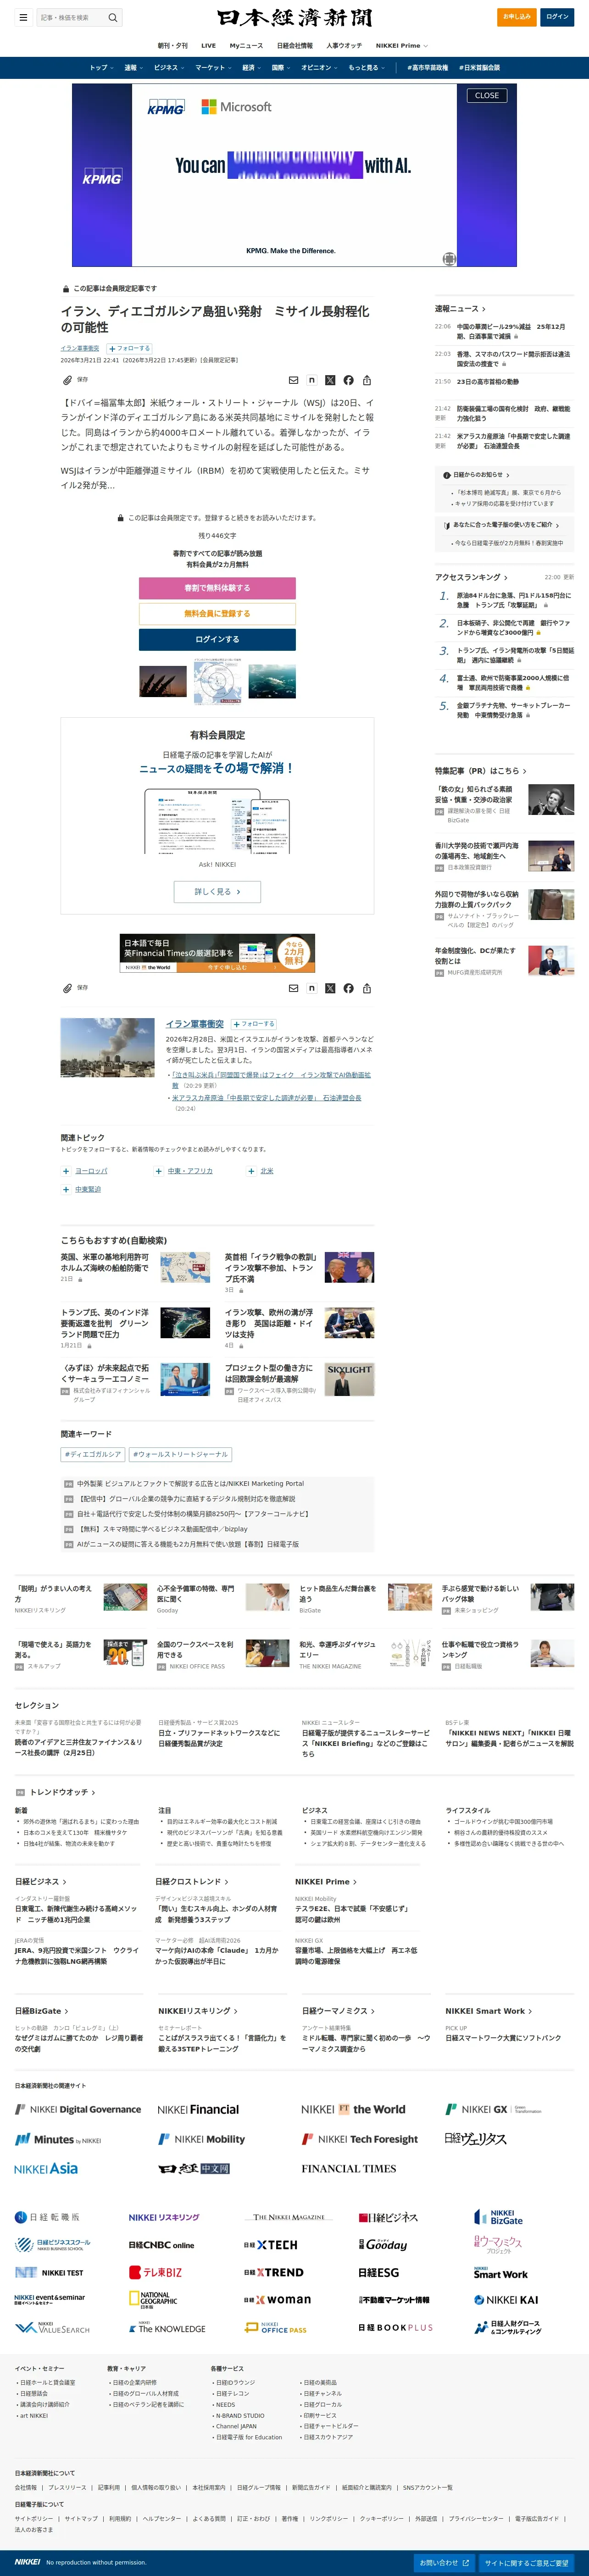Click the 保存 clip icon below the FT banner
This screenshot has width=589, height=2576.
click(67, 988)
